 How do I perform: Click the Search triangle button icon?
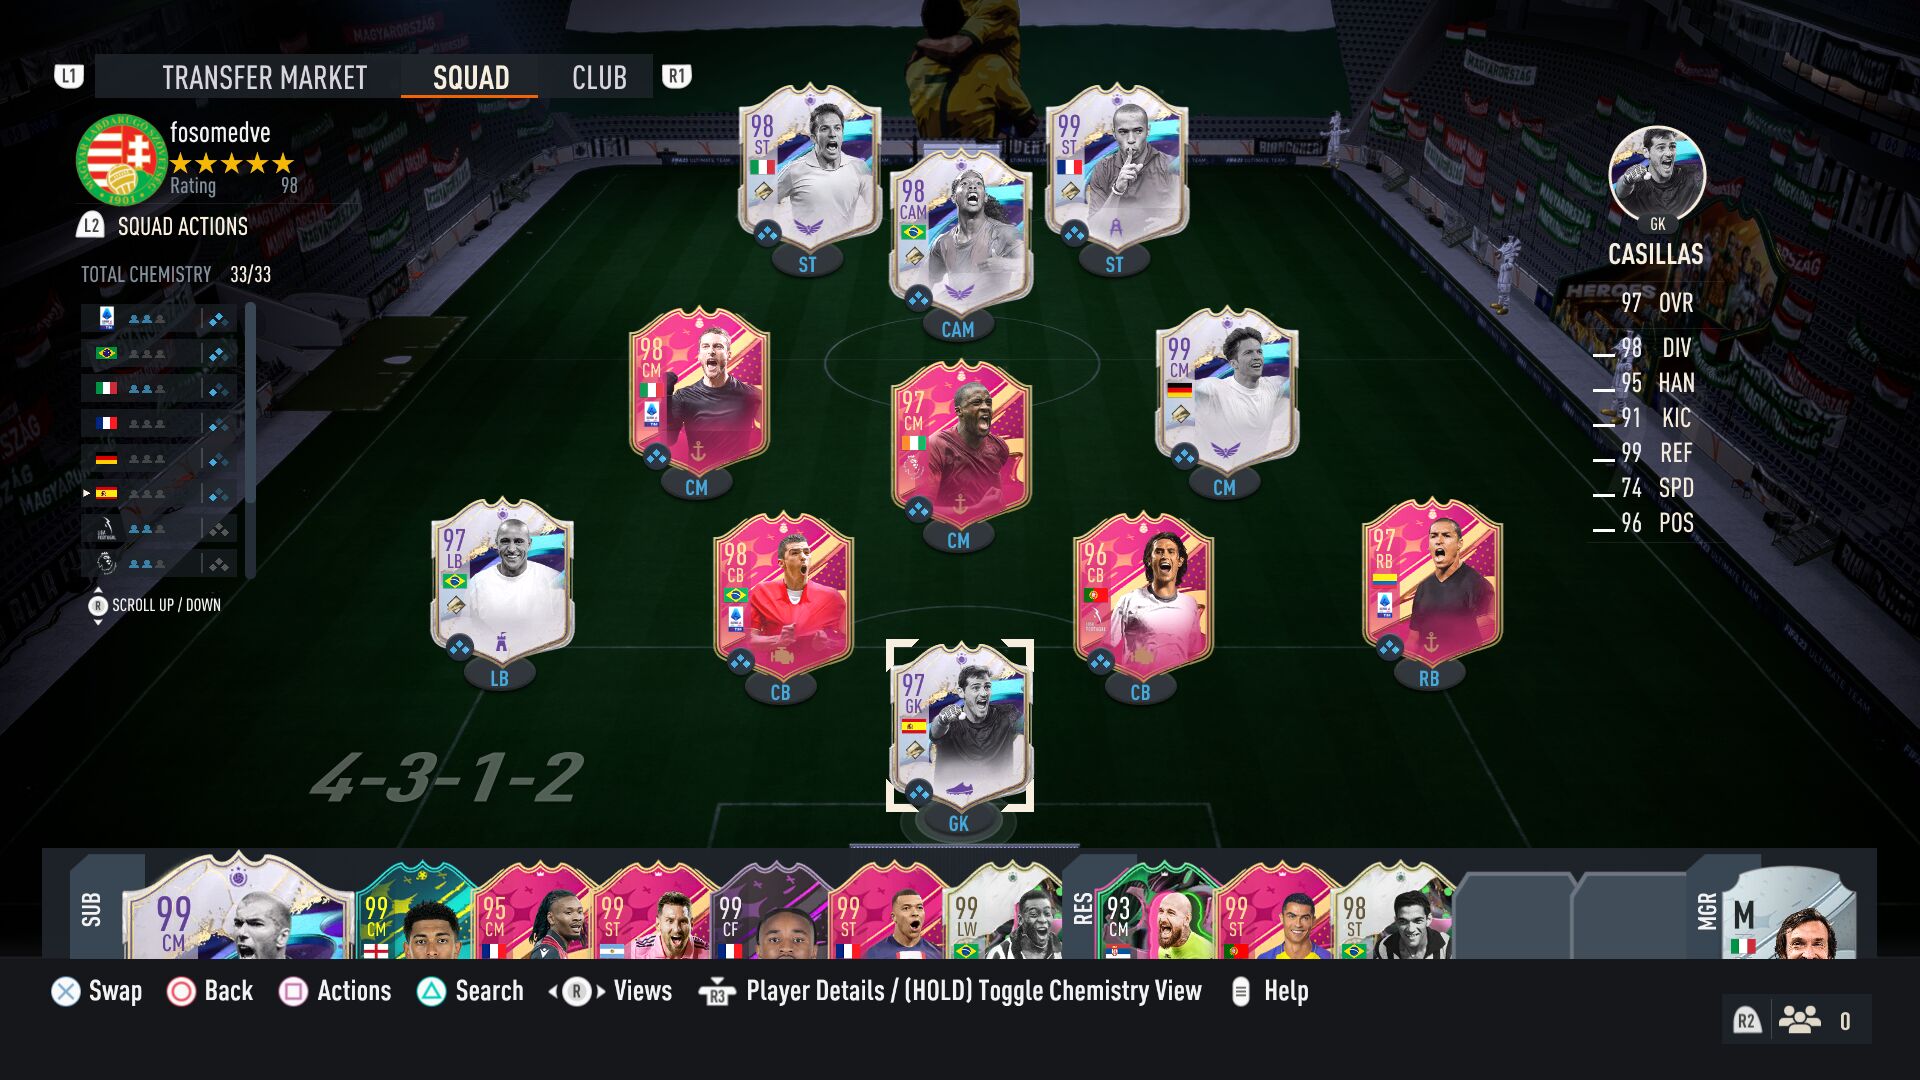(x=431, y=991)
